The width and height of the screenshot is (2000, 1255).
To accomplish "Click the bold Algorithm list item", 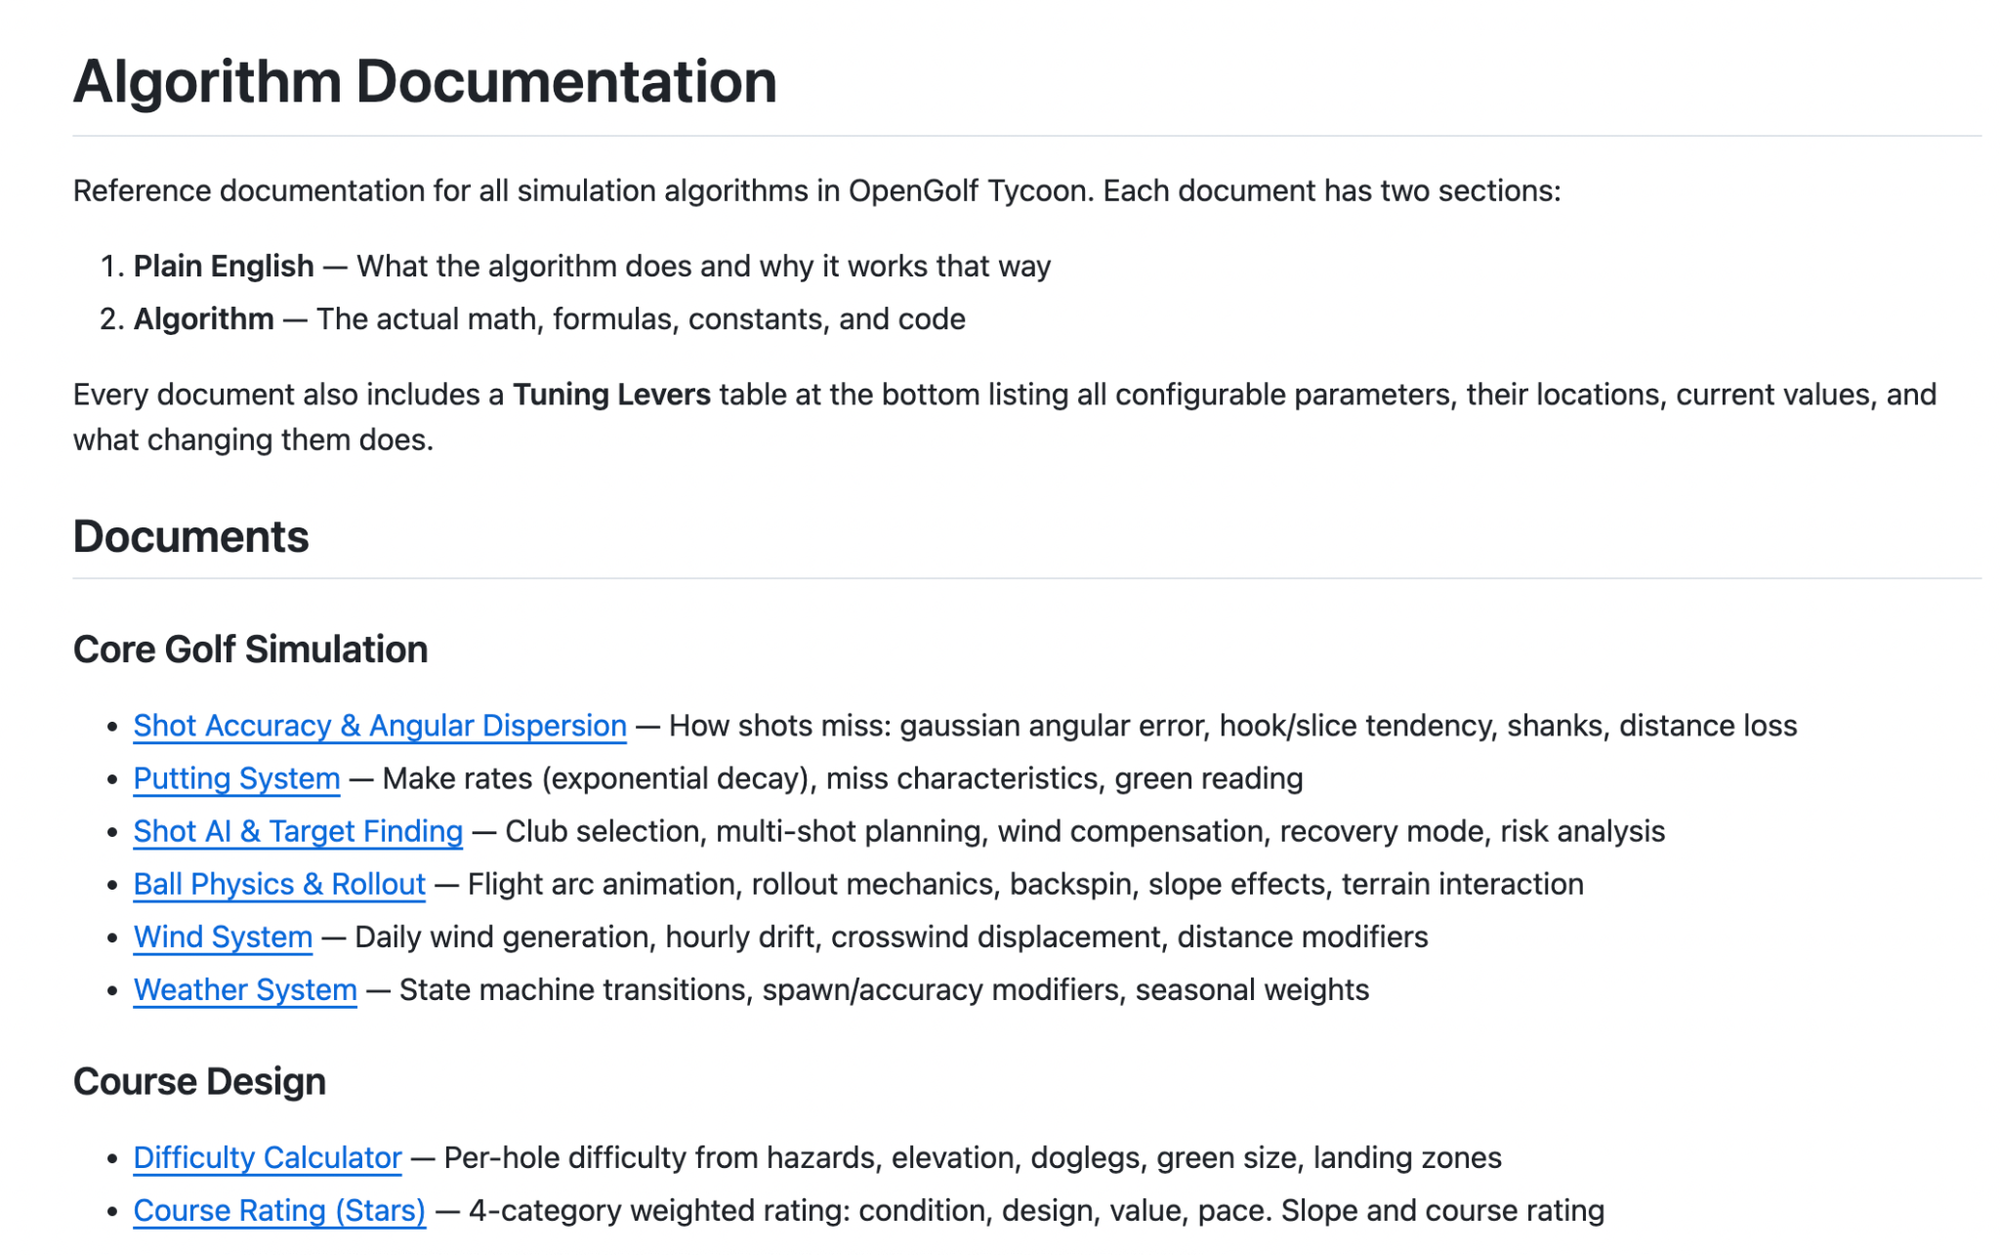I will click(x=203, y=319).
